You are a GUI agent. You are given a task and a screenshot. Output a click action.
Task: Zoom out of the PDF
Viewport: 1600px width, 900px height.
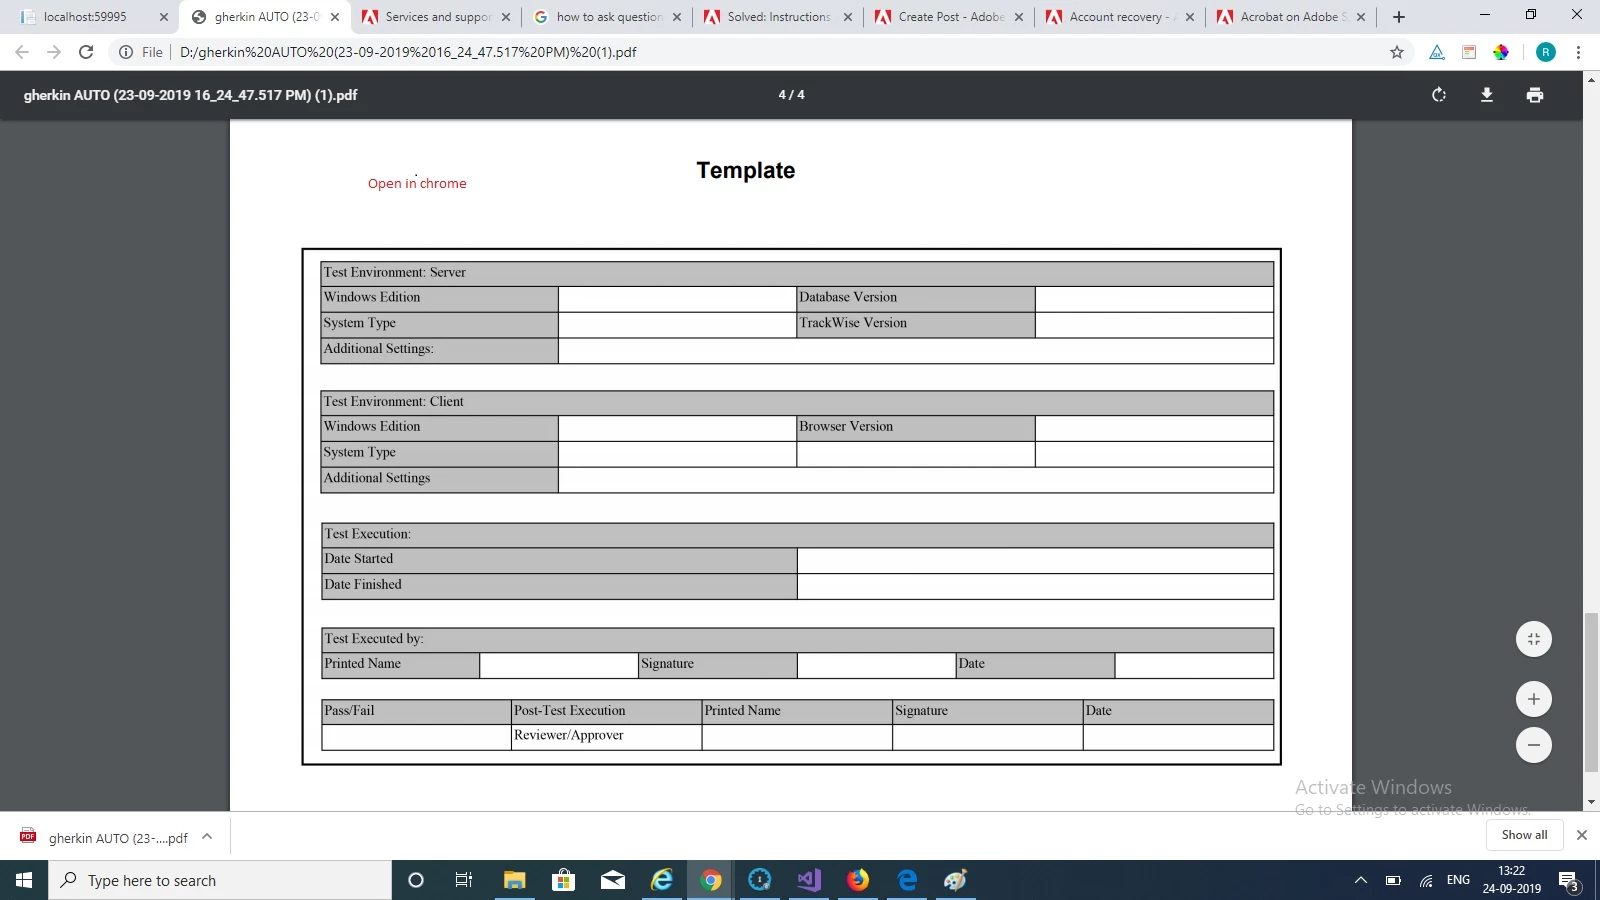1534,745
